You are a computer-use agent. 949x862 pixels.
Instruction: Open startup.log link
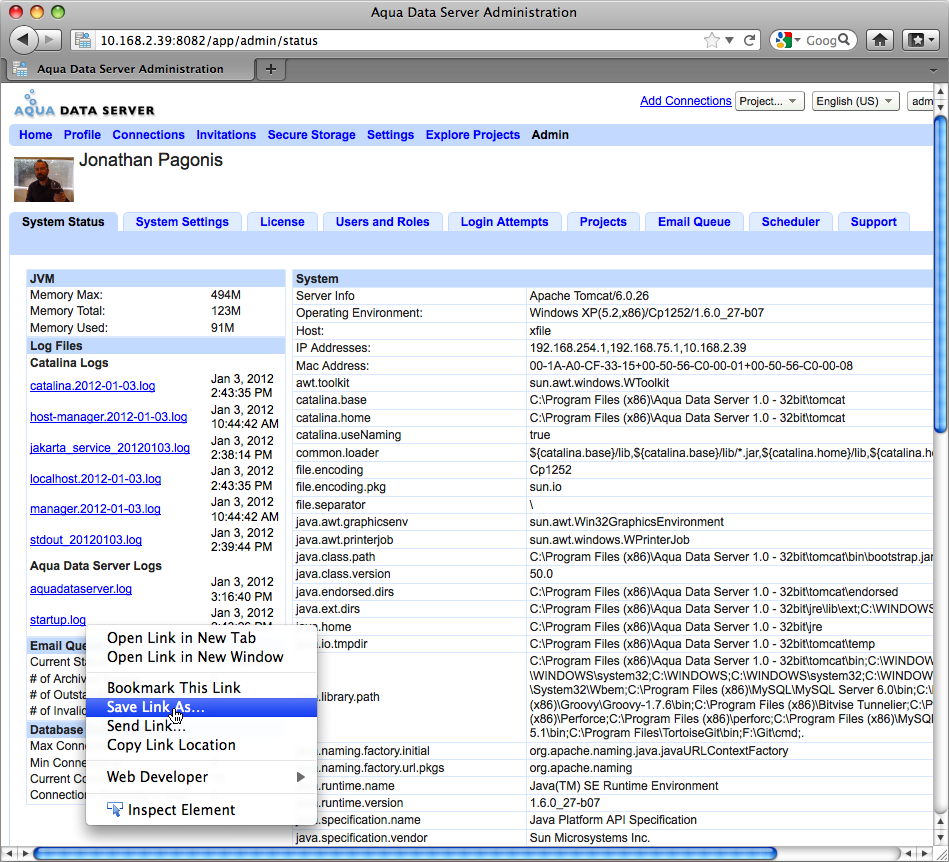point(57,619)
